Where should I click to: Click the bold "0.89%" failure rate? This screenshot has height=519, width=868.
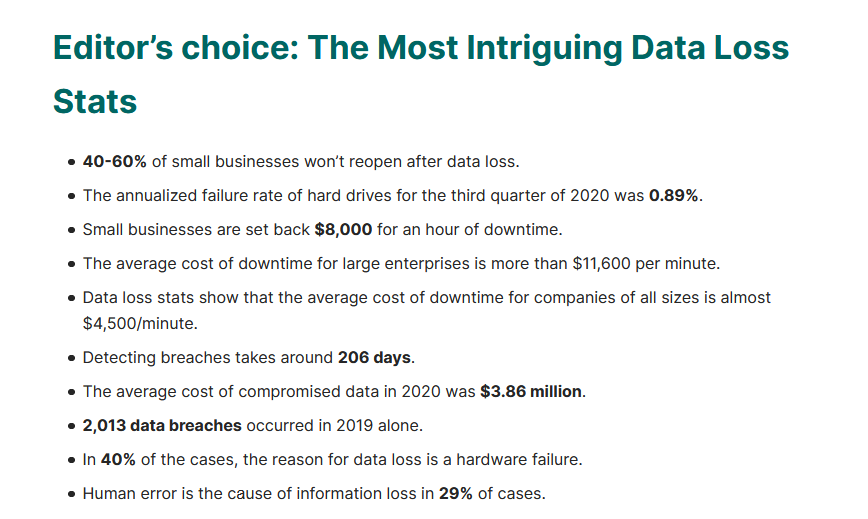674,196
